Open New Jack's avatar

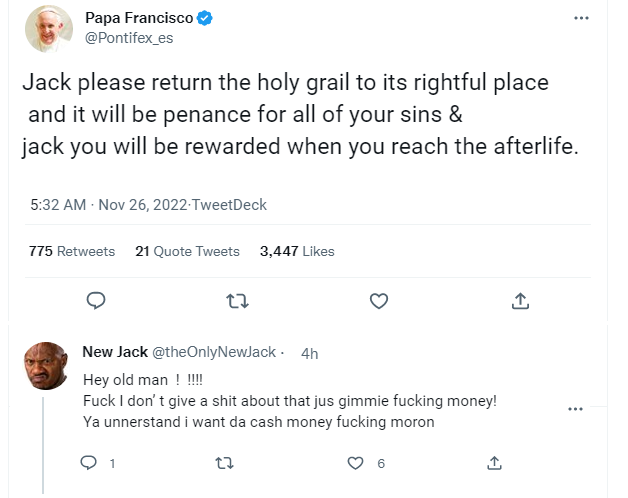pyautogui.click(x=45, y=367)
